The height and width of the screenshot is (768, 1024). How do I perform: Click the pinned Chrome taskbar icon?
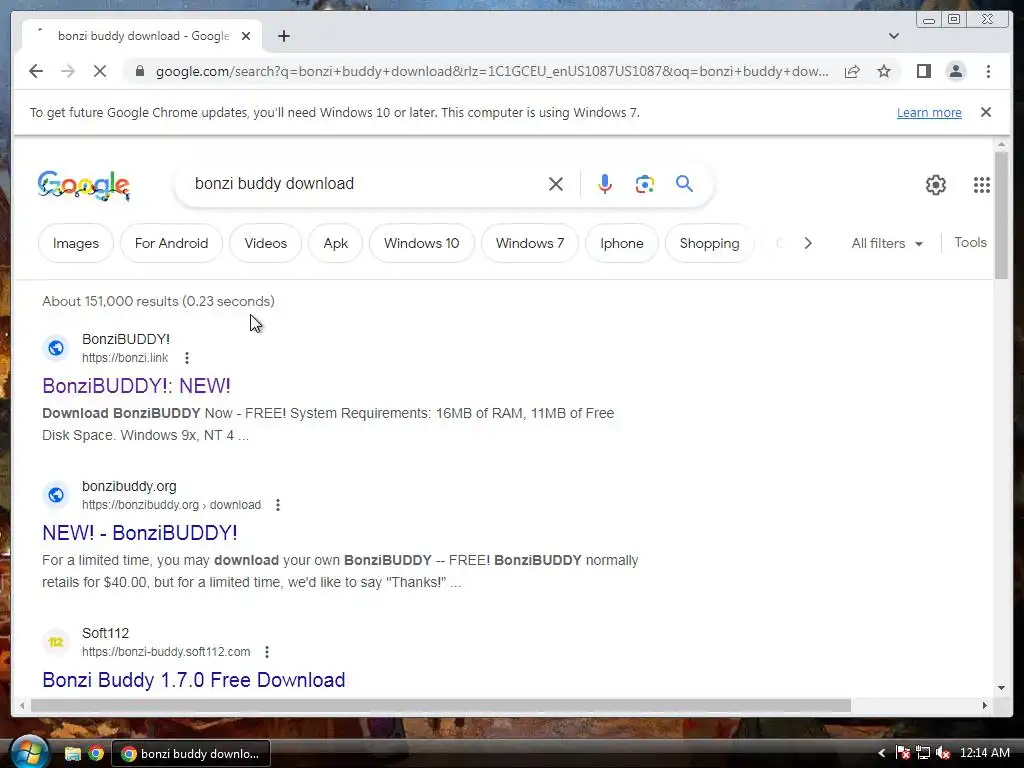(x=96, y=754)
